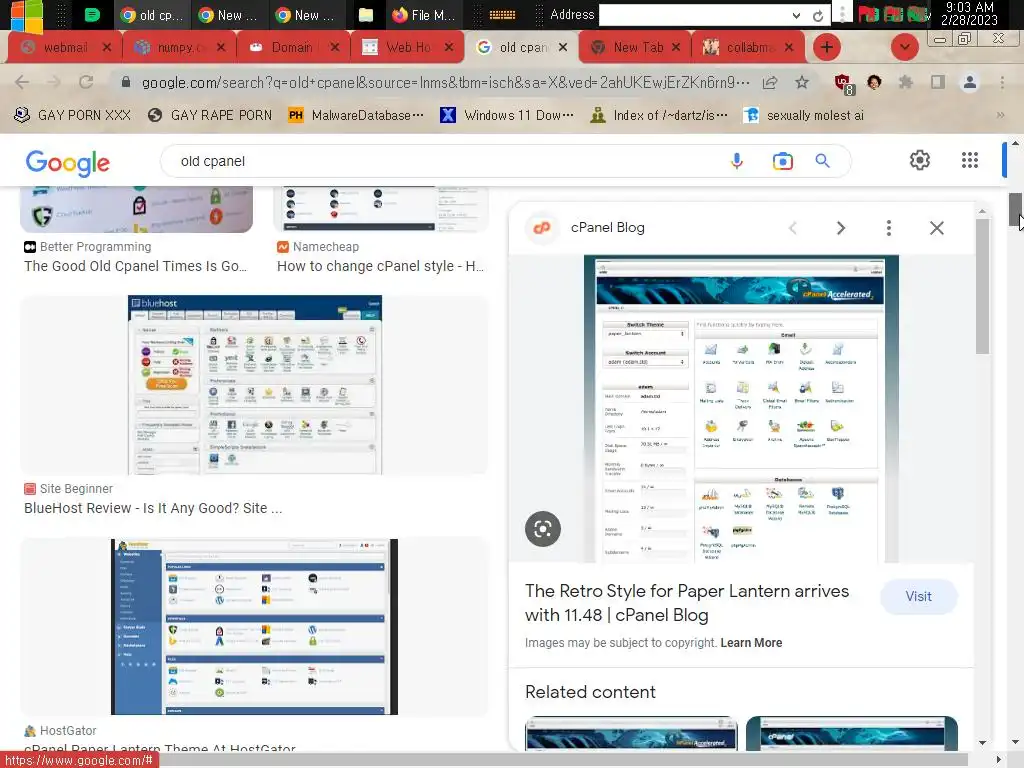The height and width of the screenshot is (768, 1024).
Task: Open the cPanel Blog source icon
Action: [x=542, y=228]
